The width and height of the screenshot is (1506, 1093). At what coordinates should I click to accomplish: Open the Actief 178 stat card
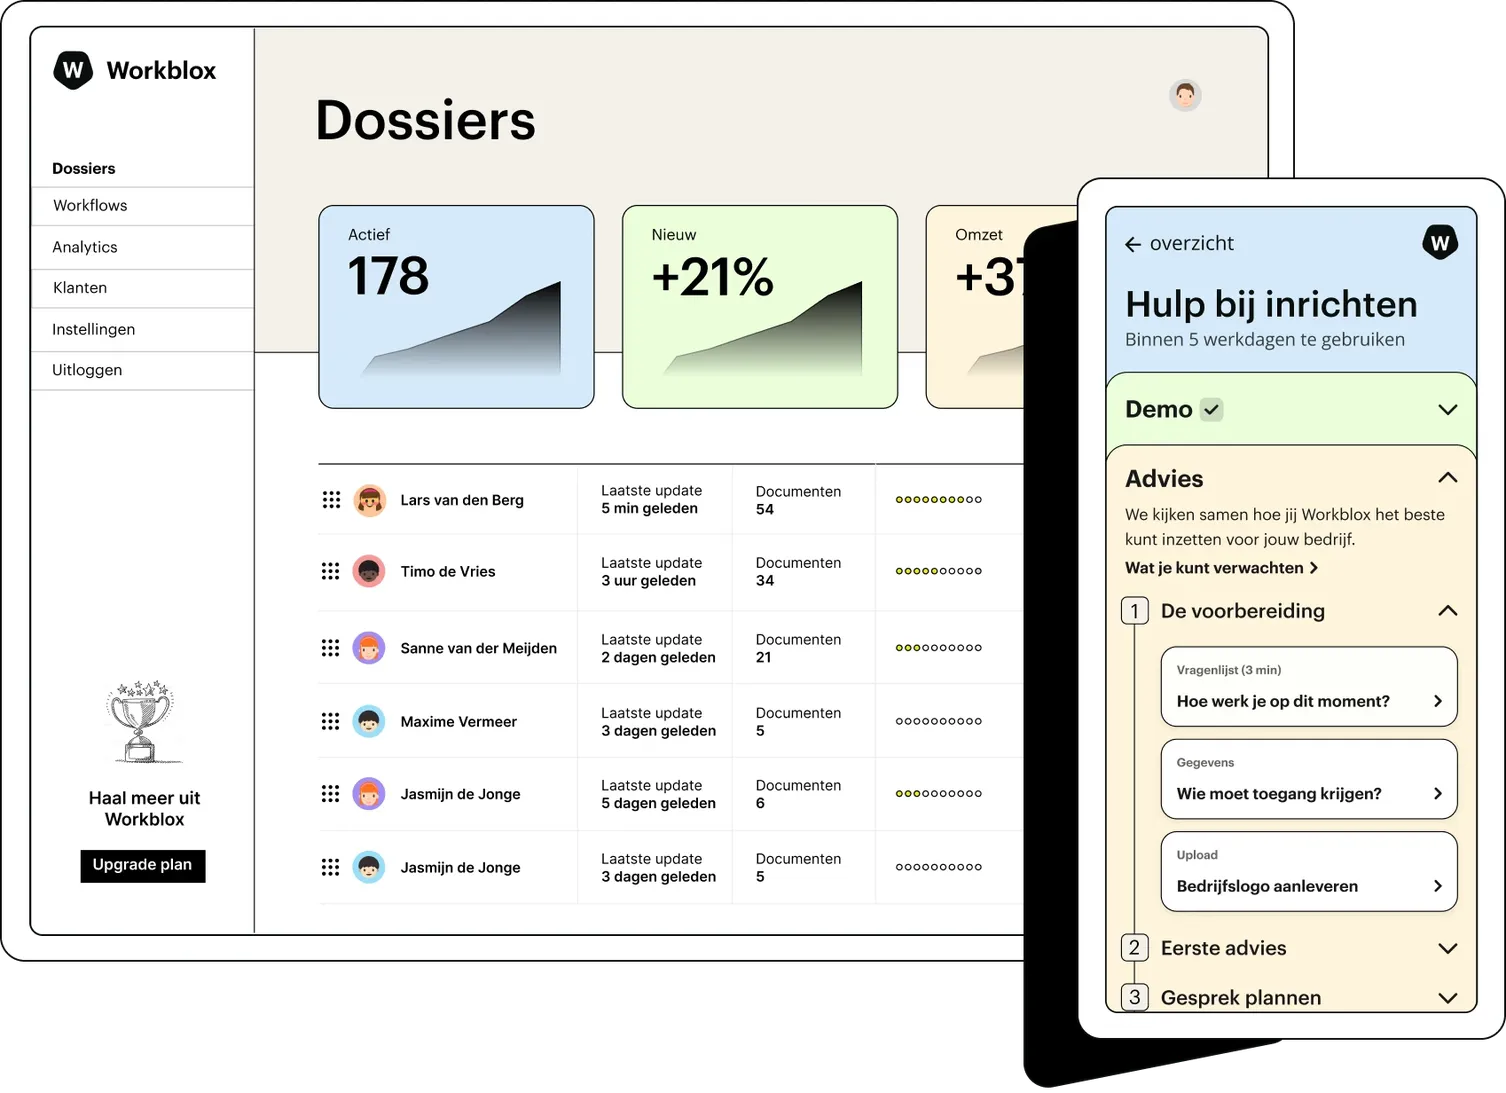click(x=456, y=307)
